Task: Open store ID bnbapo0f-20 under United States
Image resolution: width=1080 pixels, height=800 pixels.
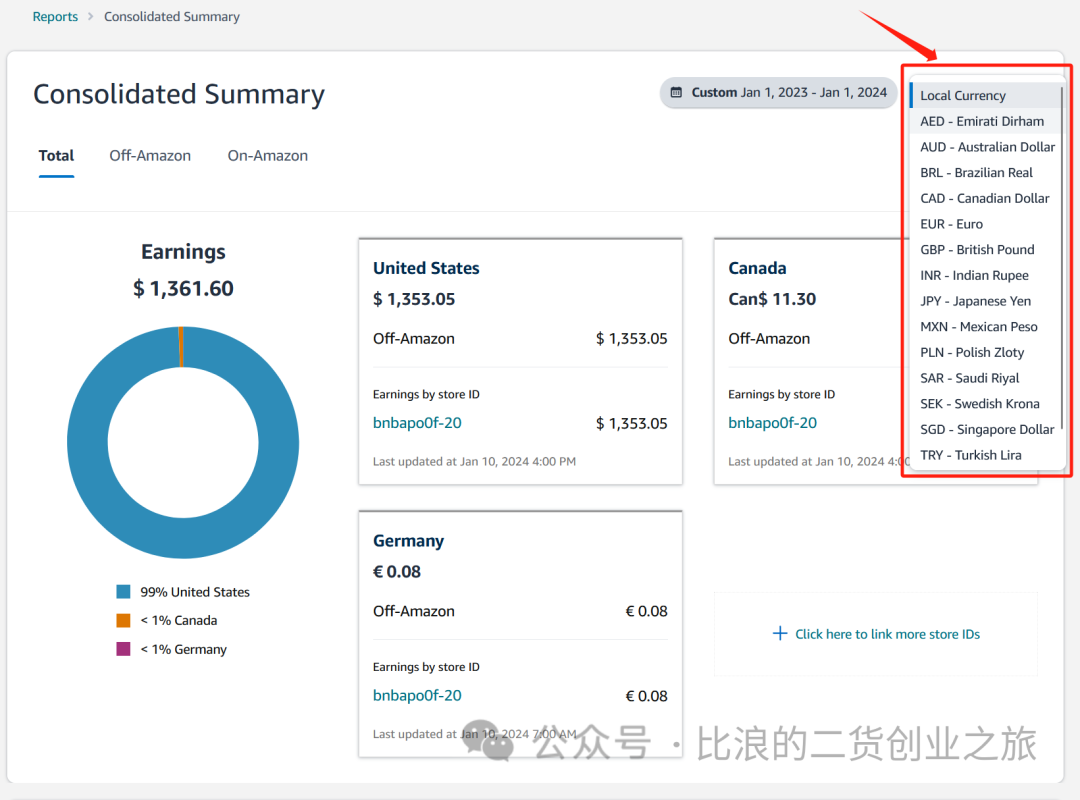Action: (417, 423)
